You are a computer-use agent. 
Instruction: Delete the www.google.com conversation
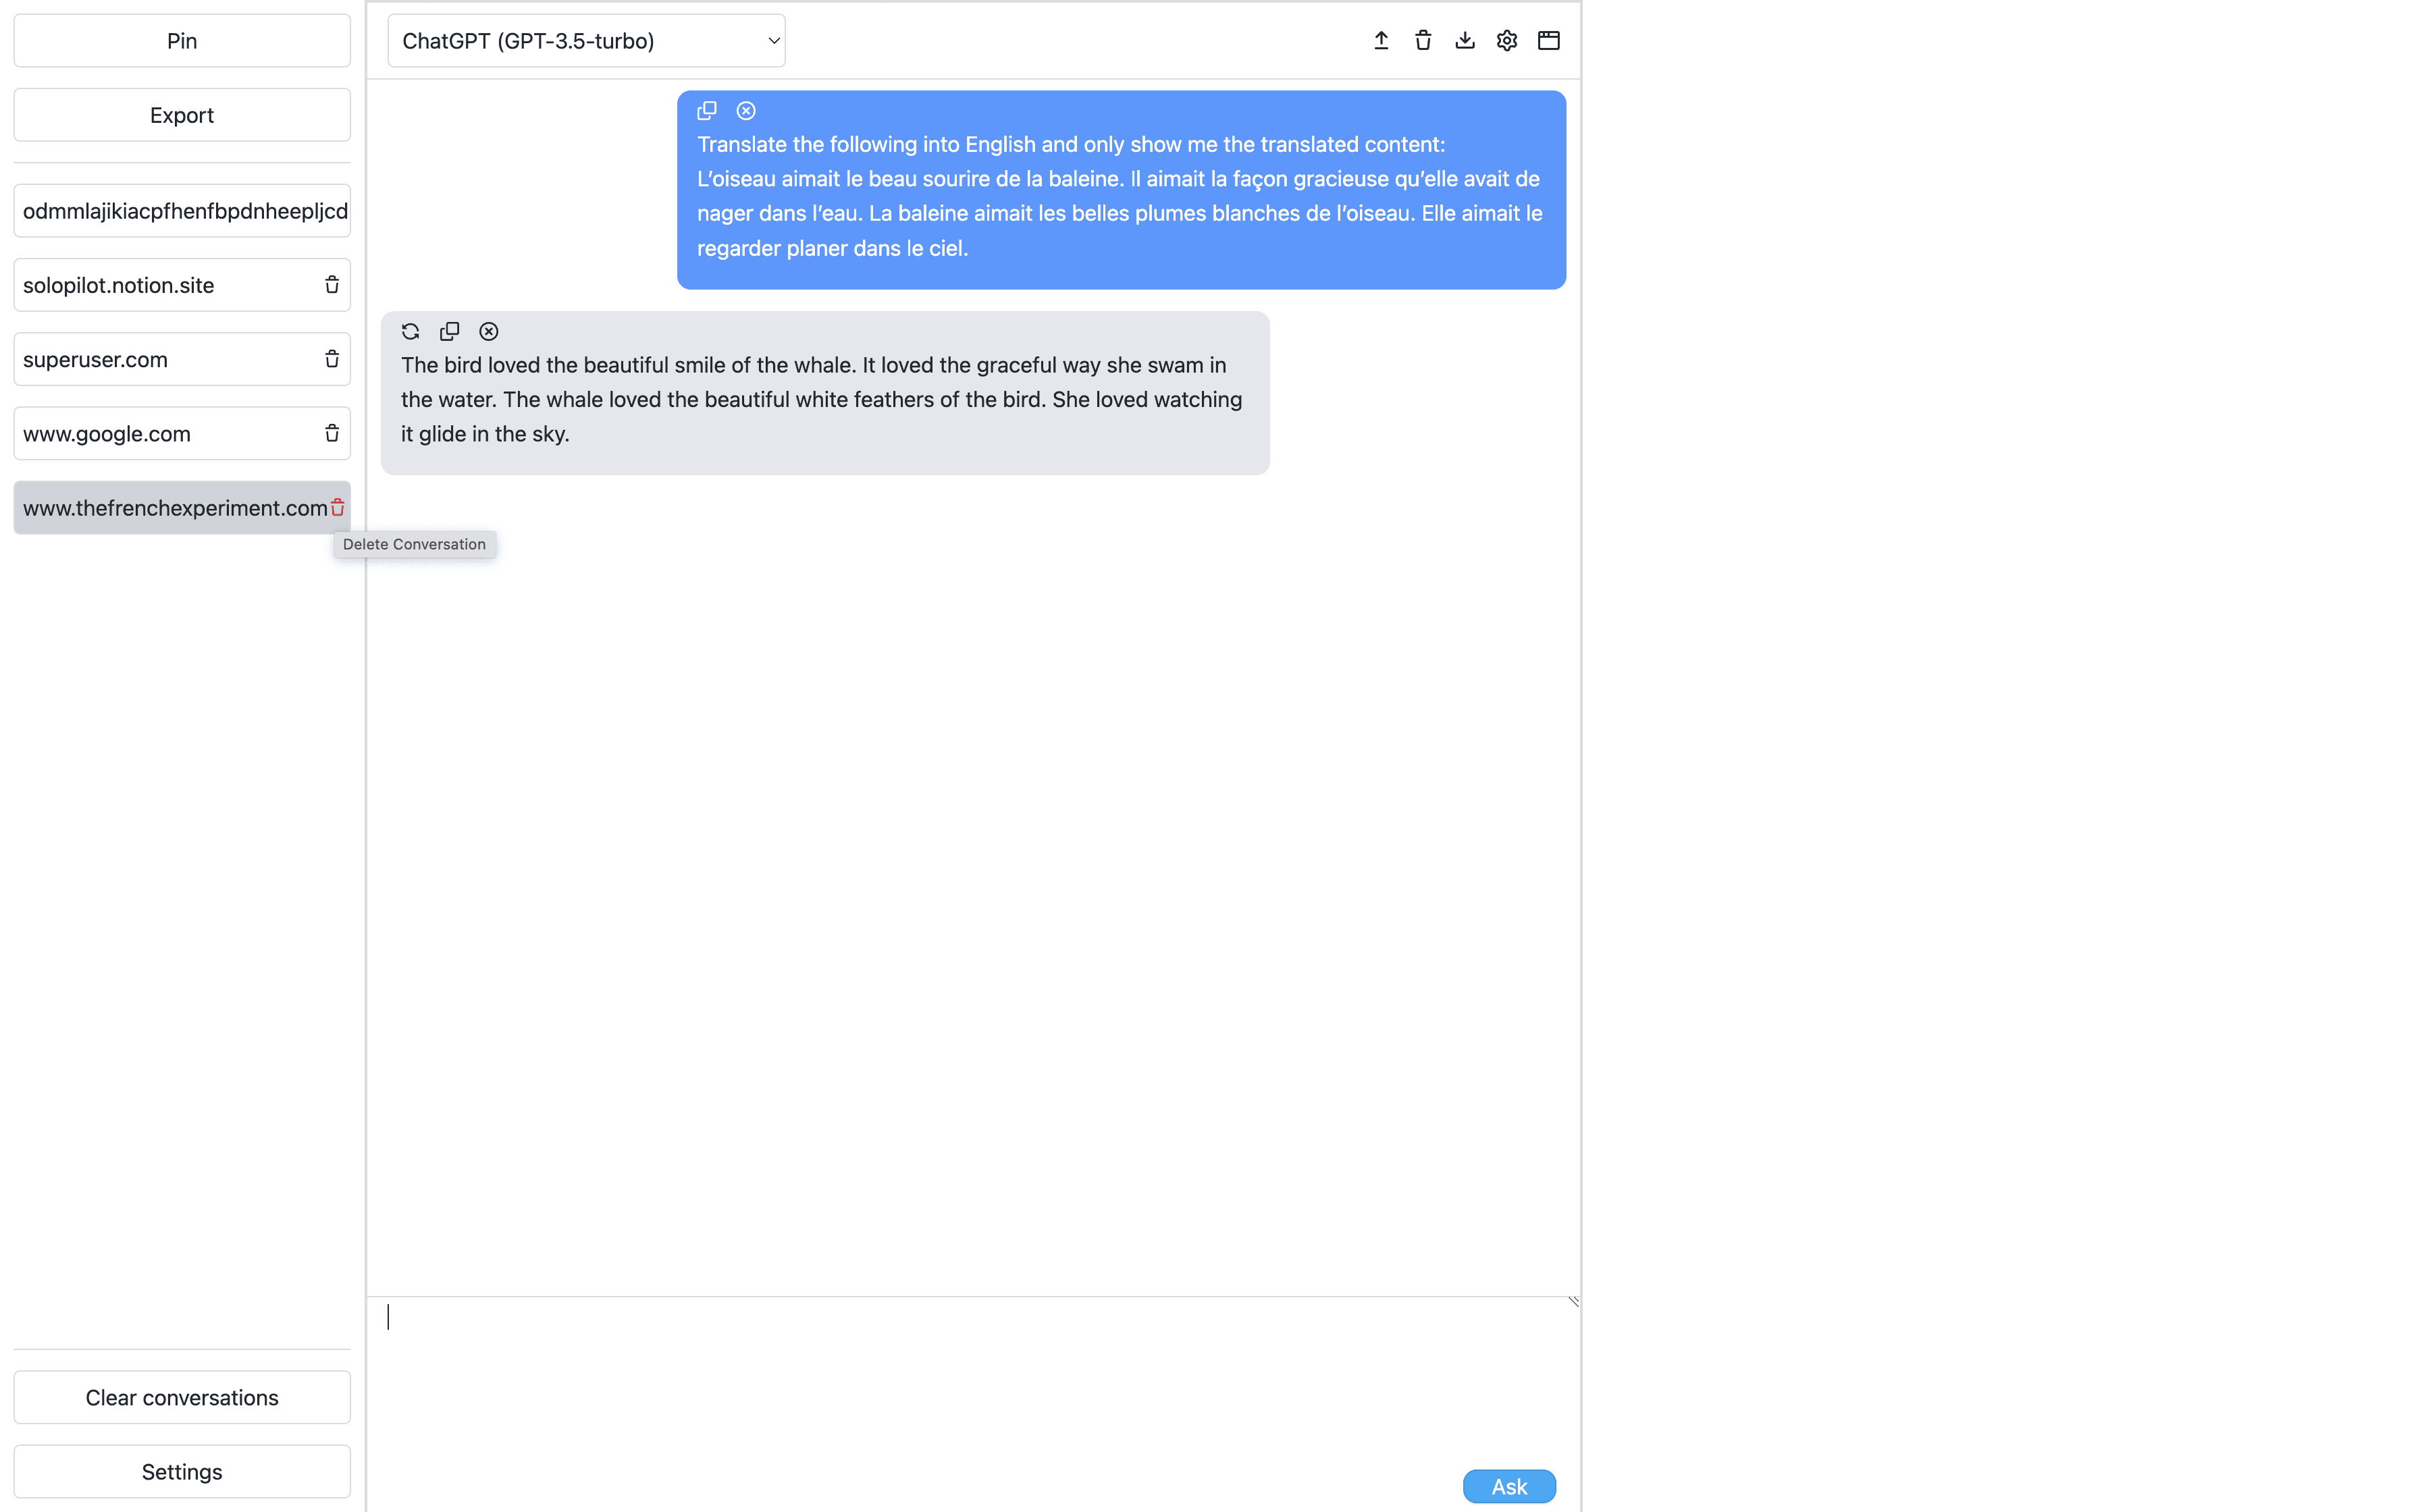tap(332, 433)
